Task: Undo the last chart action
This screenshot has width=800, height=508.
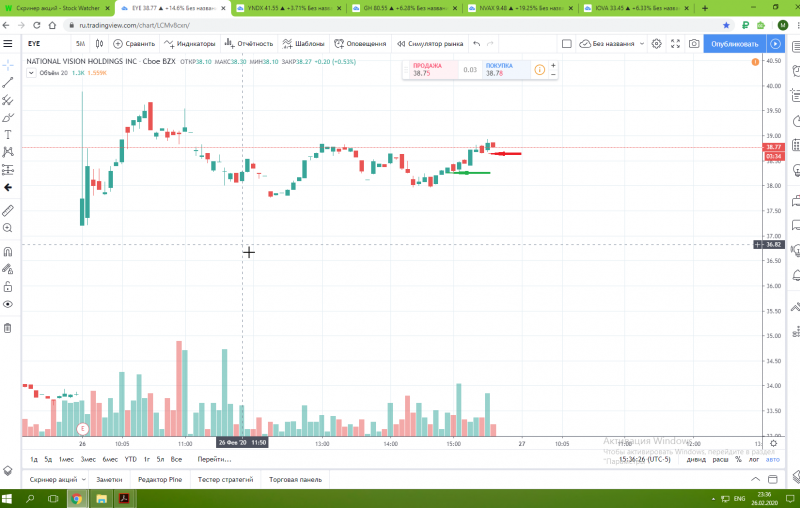Action: pyautogui.click(x=477, y=44)
